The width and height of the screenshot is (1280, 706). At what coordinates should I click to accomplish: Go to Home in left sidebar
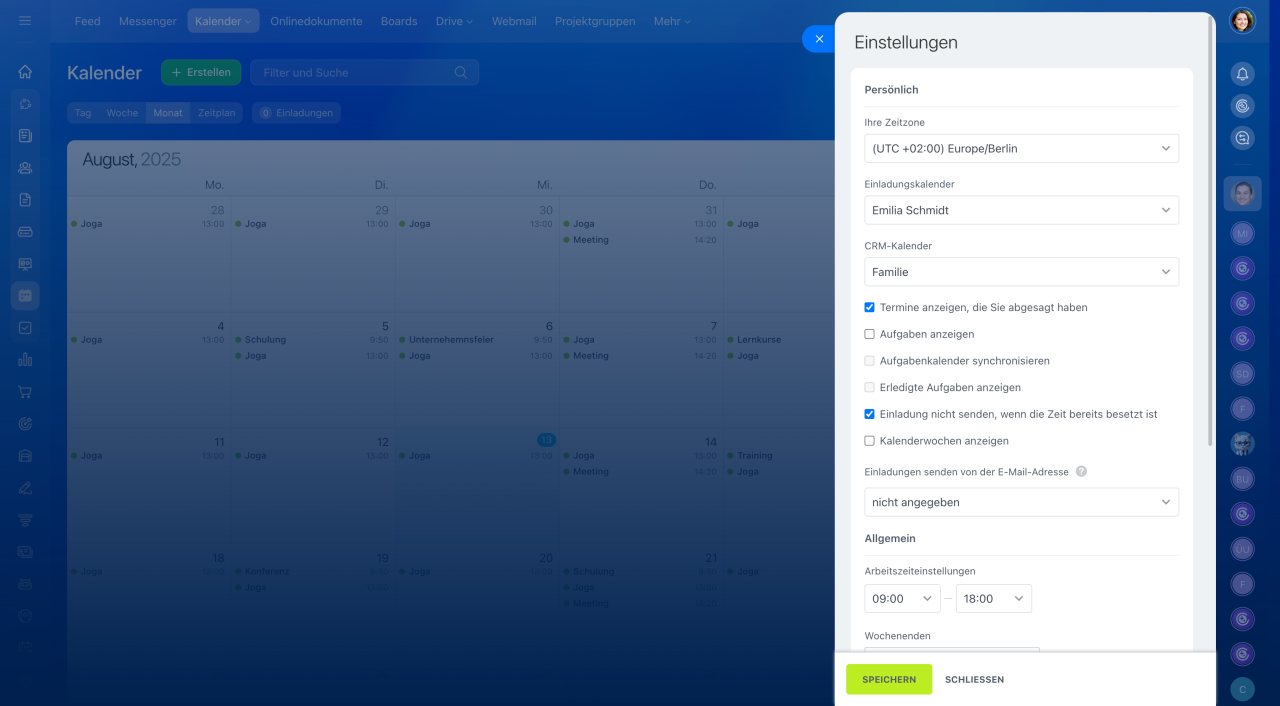pyautogui.click(x=25, y=72)
